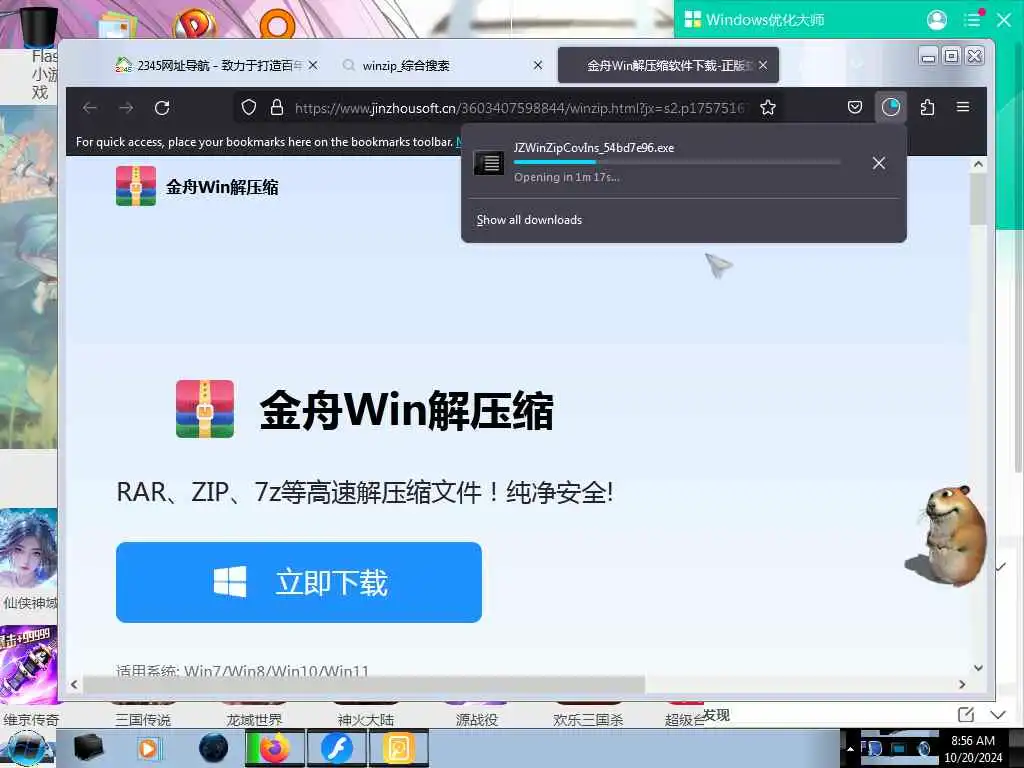Open the extensions puzzle icon
Viewport: 1024px width, 768px height.
pos(927,107)
